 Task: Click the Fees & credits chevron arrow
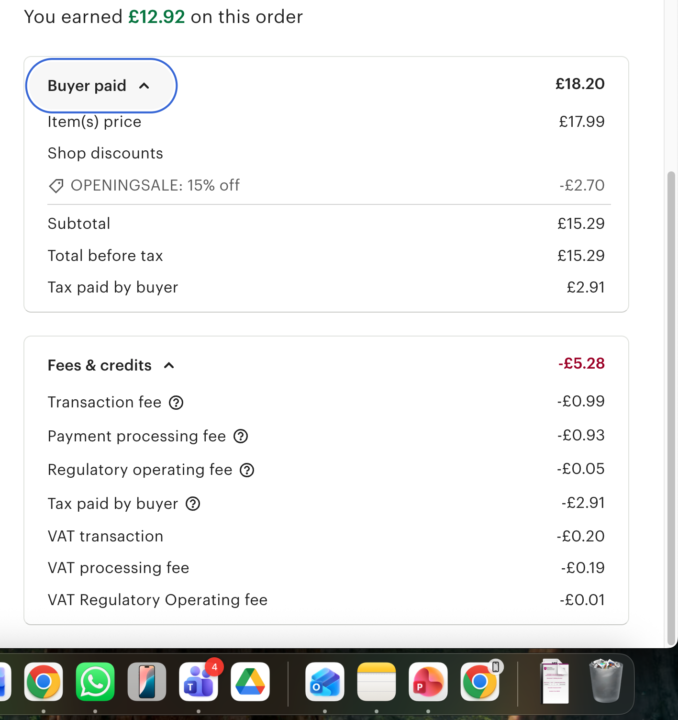tap(169, 366)
